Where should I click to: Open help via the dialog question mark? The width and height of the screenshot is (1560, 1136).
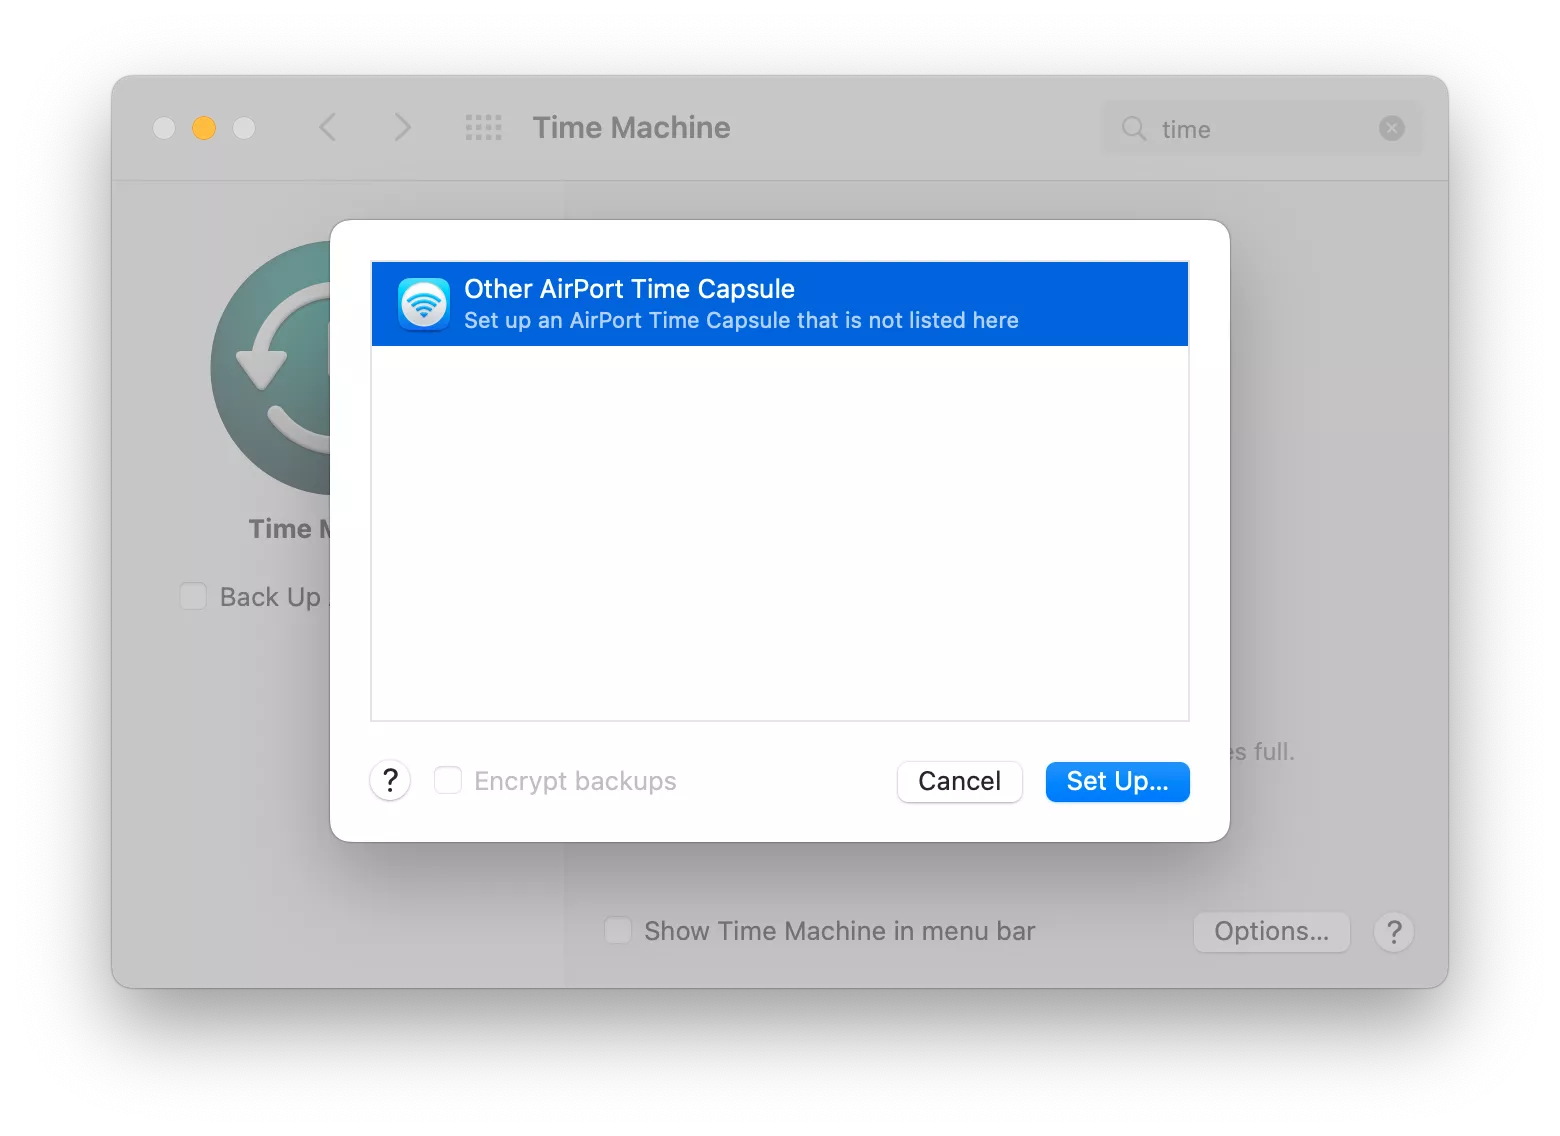click(389, 780)
